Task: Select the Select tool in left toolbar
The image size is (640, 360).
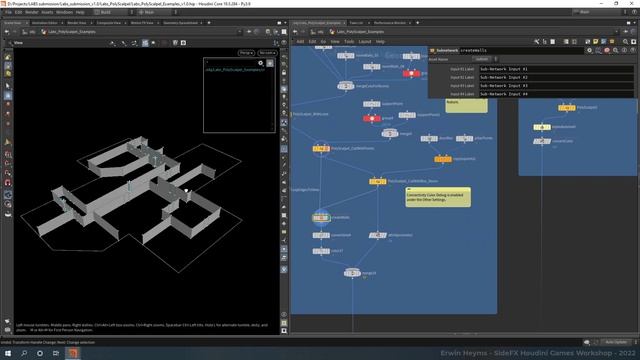Action: (8, 86)
